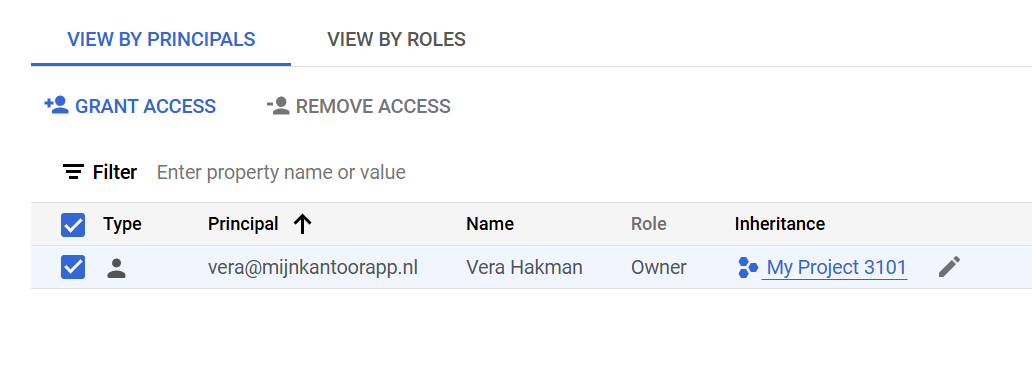
Task: Click the add-person icon for Grant Access
Action: coord(57,105)
